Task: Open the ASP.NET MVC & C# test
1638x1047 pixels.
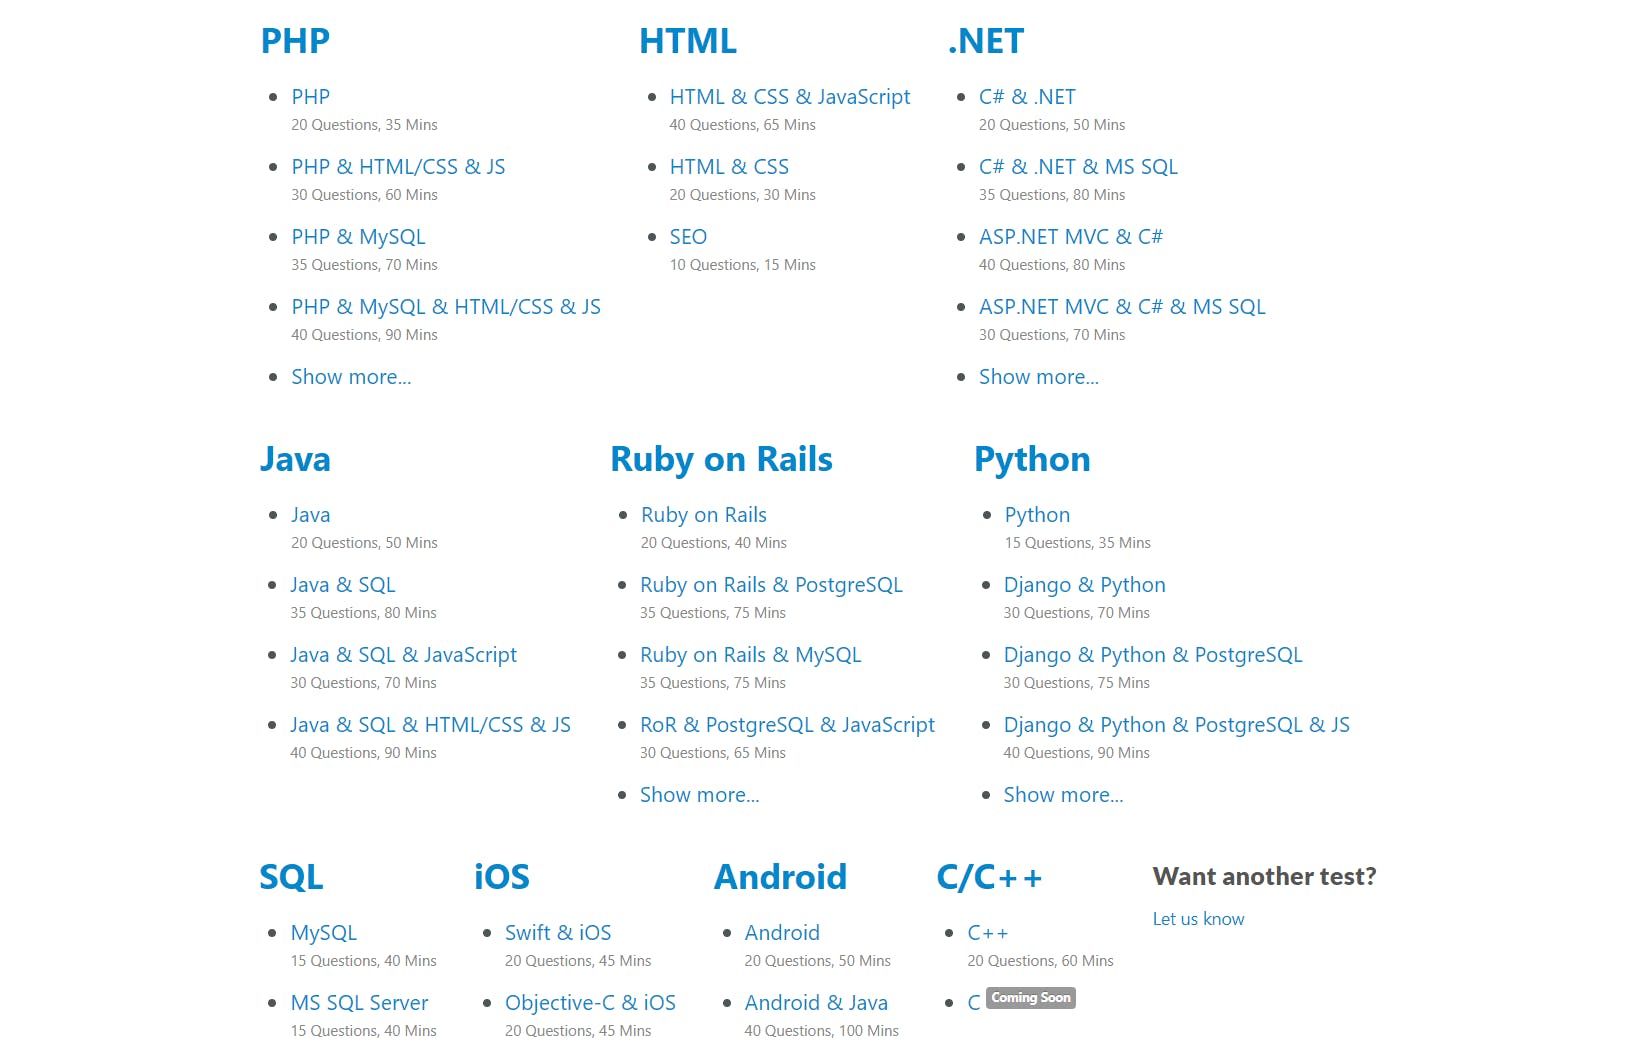Action: 1070,237
